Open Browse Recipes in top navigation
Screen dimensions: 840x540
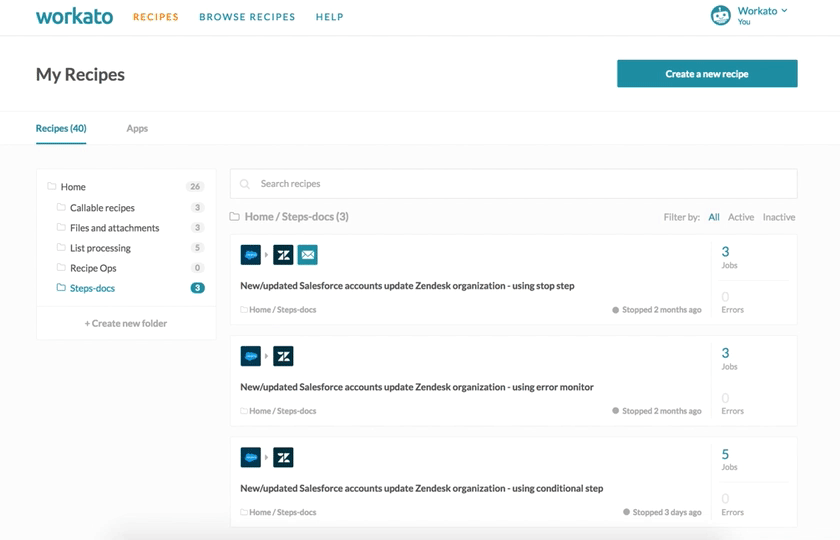pyautogui.click(x=247, y=17)
